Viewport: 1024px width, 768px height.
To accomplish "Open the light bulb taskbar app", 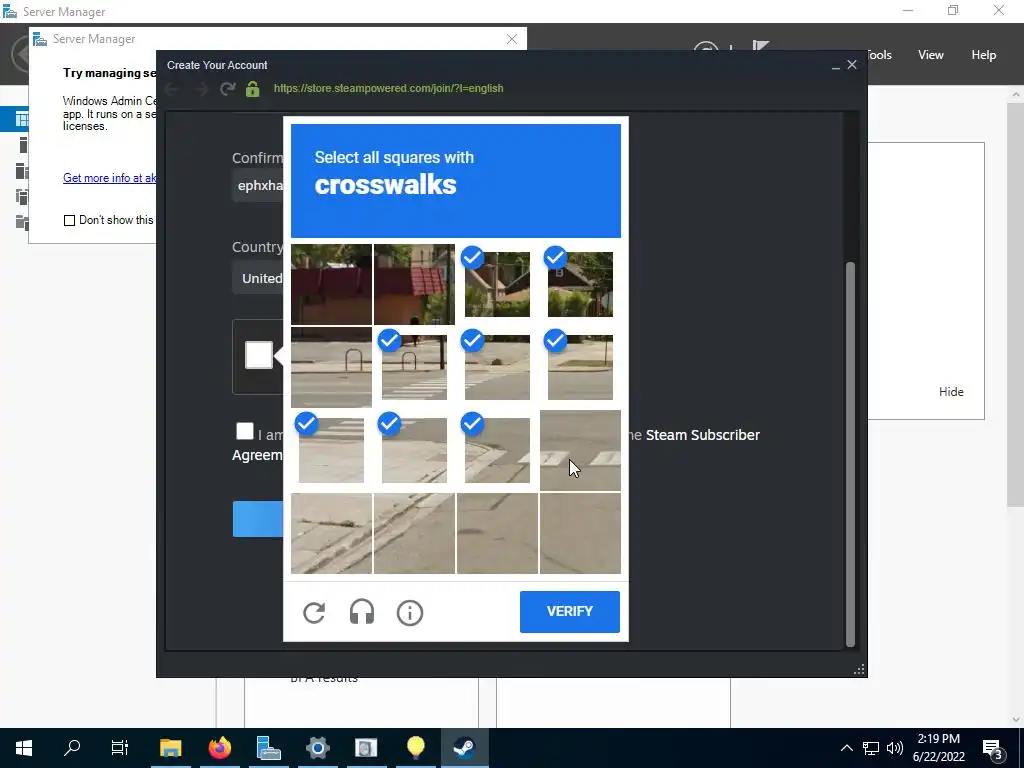I will point(415,748).
